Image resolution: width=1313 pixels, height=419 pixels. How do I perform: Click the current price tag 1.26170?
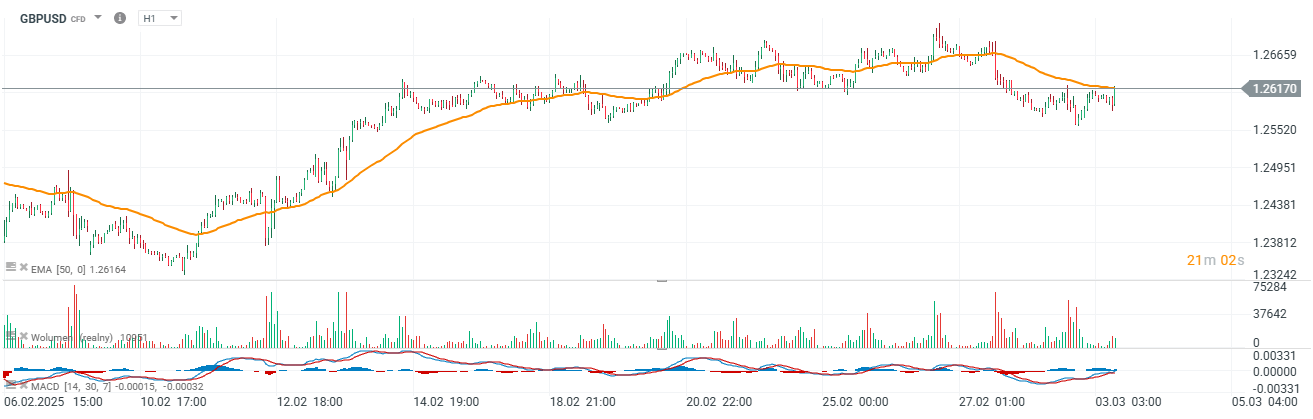1273,89
